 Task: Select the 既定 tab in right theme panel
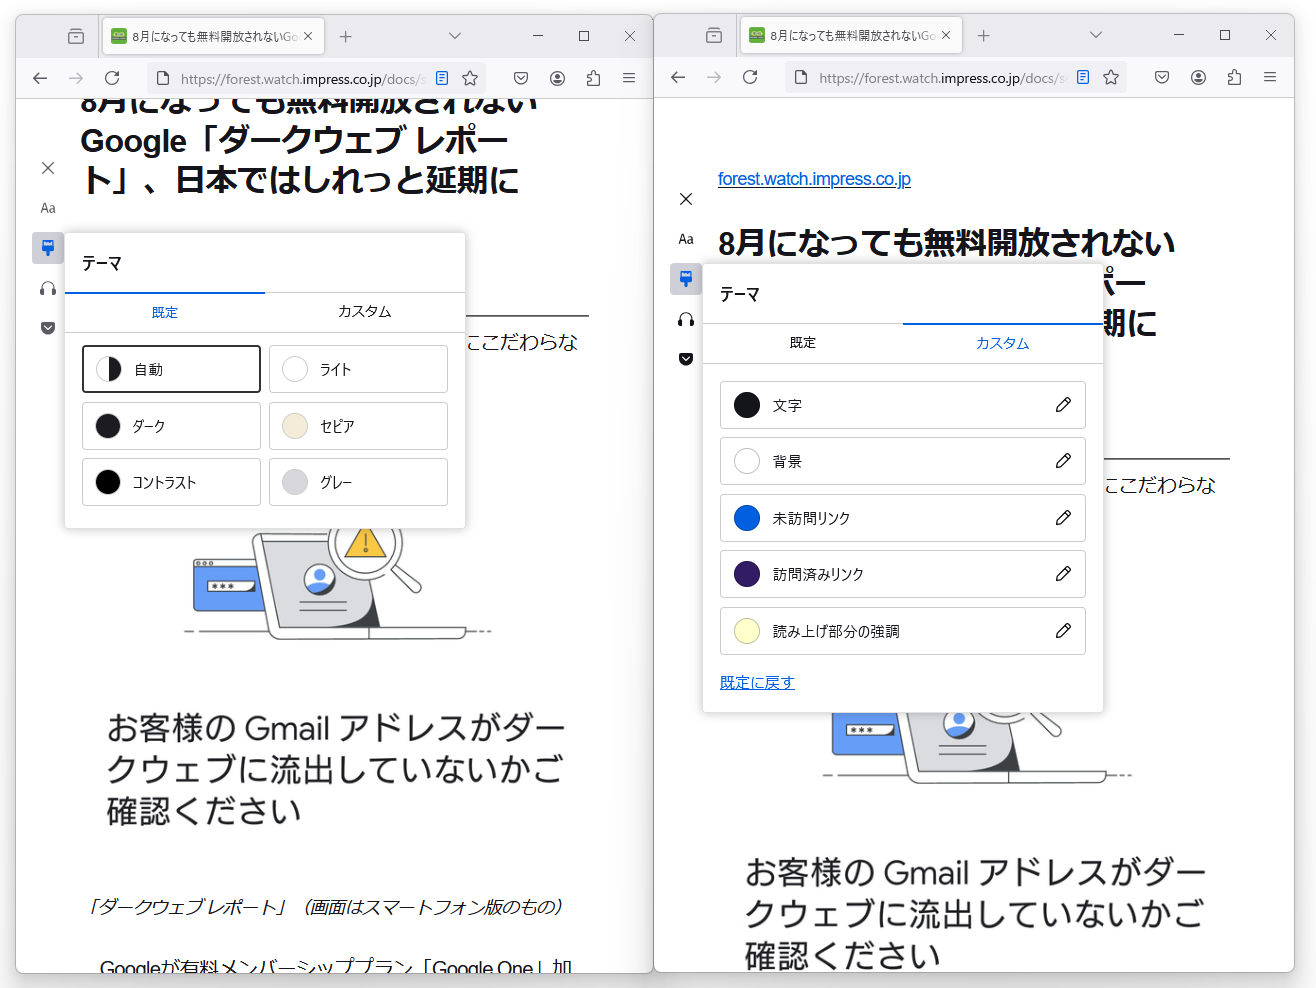tap(802, 343)
